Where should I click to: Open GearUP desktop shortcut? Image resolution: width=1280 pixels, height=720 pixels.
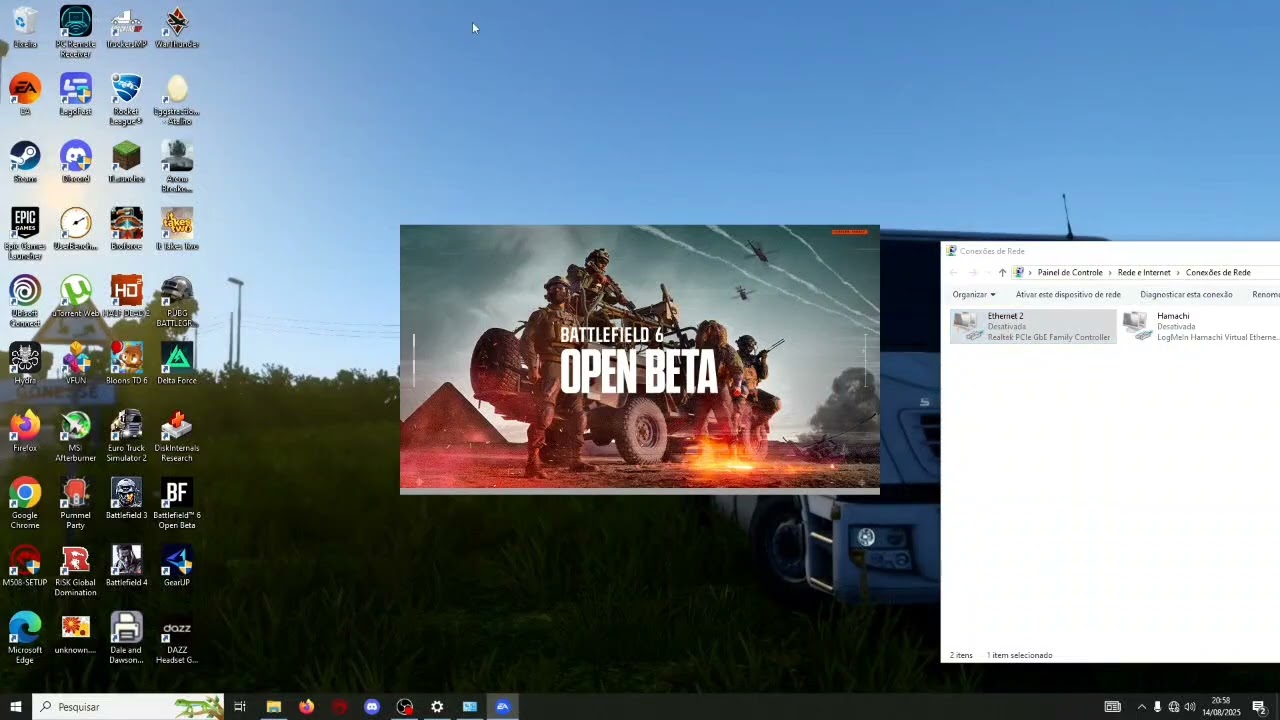point(177,565)
